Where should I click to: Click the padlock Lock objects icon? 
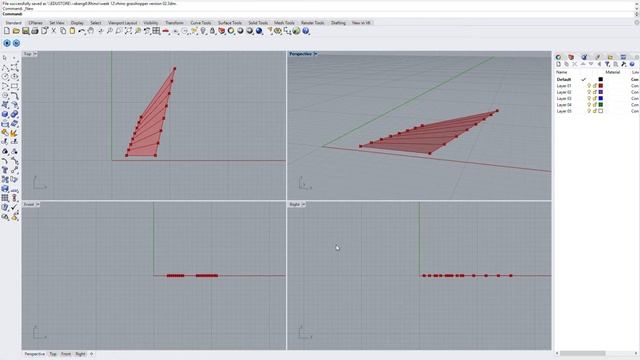[x=212, y=31]
